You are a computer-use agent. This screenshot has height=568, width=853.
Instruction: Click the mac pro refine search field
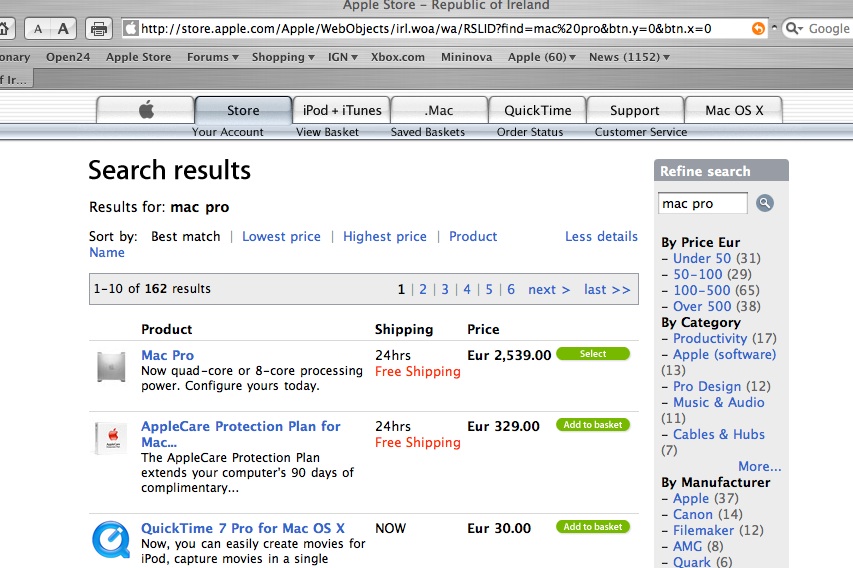(702, 203)
